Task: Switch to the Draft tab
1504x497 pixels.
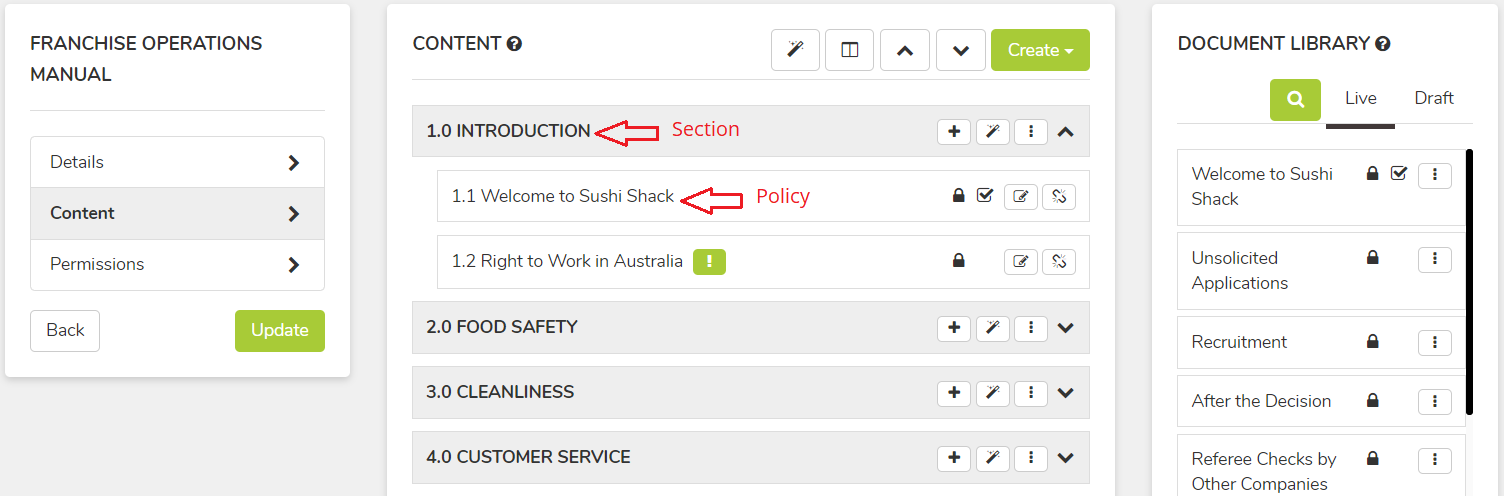Action: pos(1434,98)
